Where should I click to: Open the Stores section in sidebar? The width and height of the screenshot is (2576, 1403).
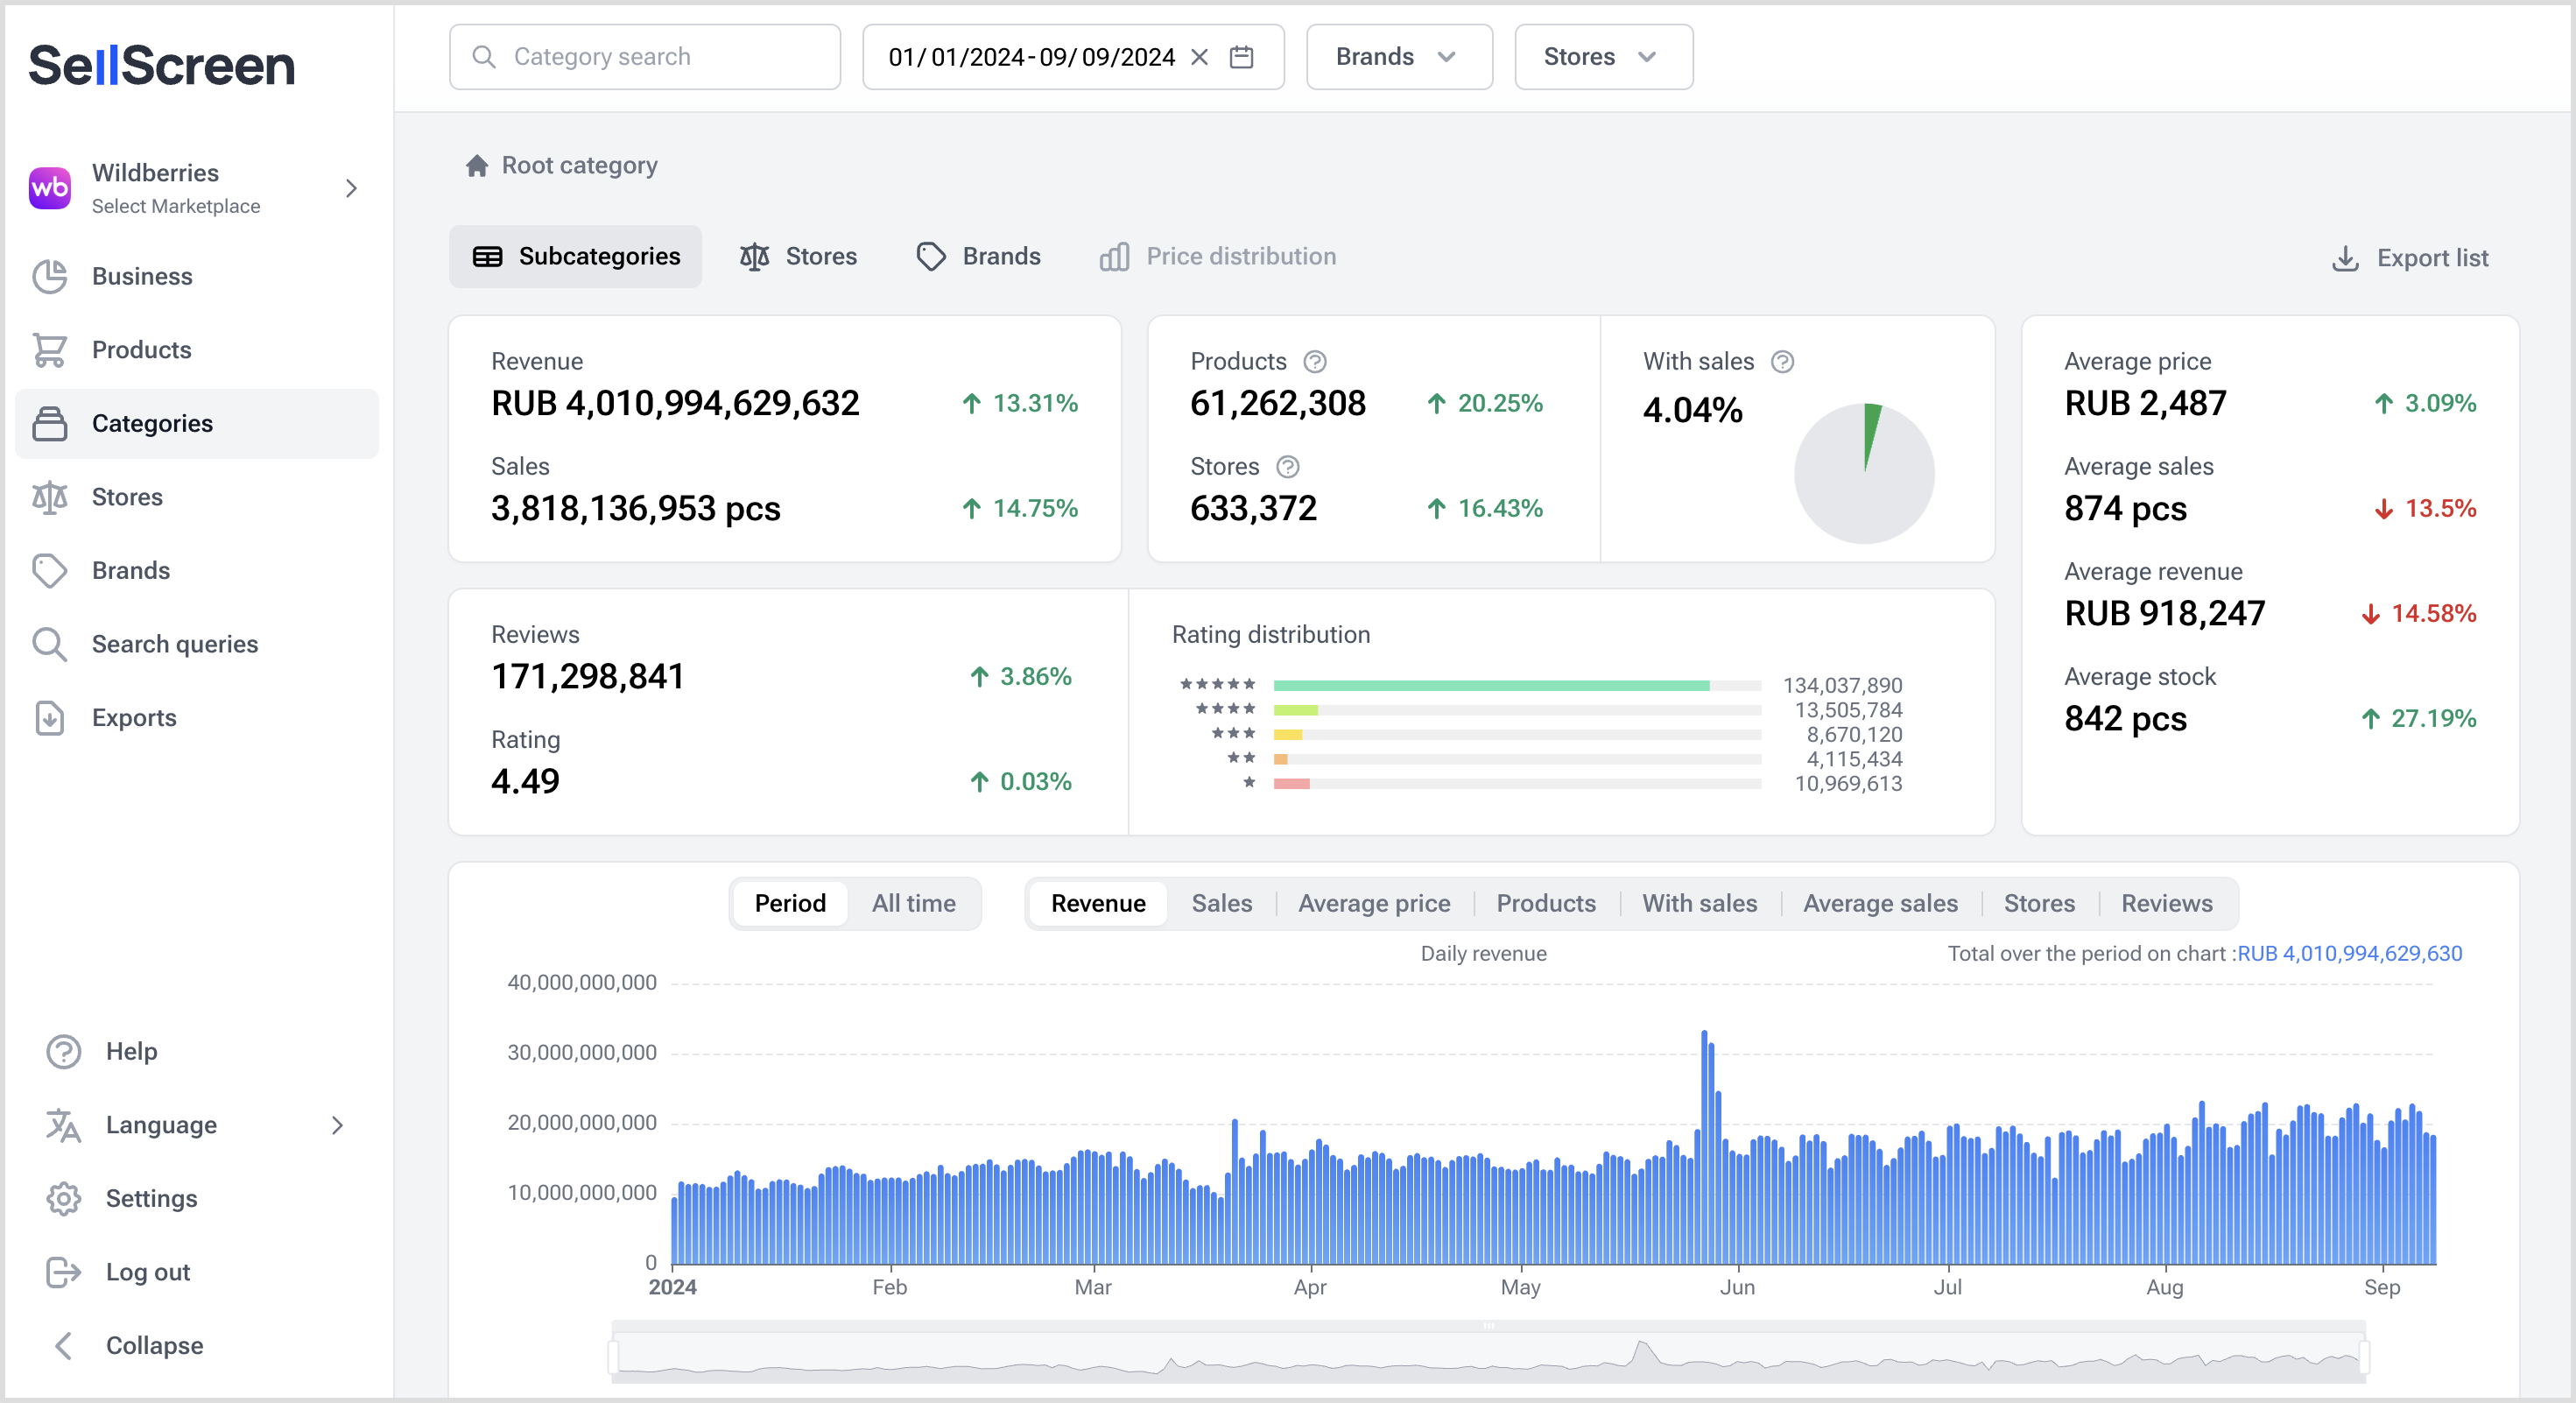[127, 496]
